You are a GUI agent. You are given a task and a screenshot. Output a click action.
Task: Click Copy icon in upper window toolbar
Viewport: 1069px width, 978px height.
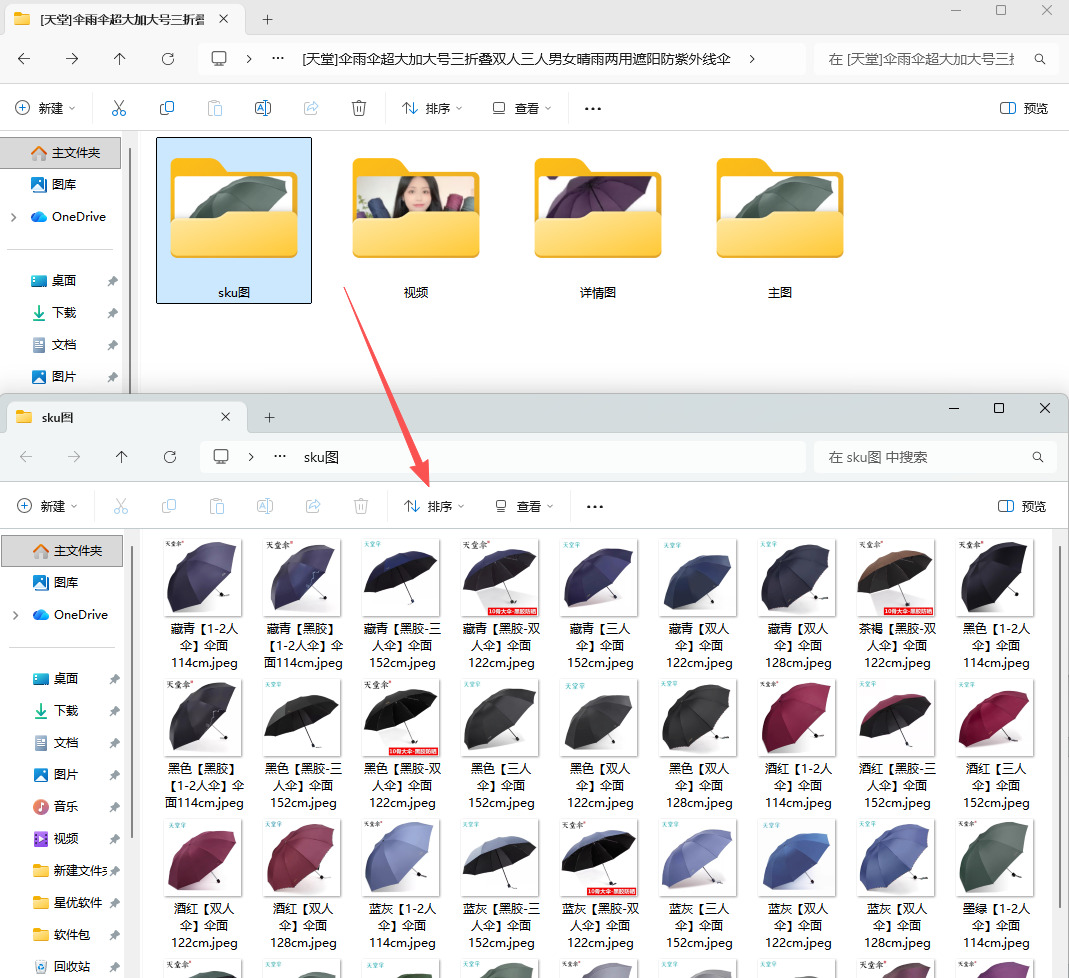pyautogui.click(x=166, y=108)
